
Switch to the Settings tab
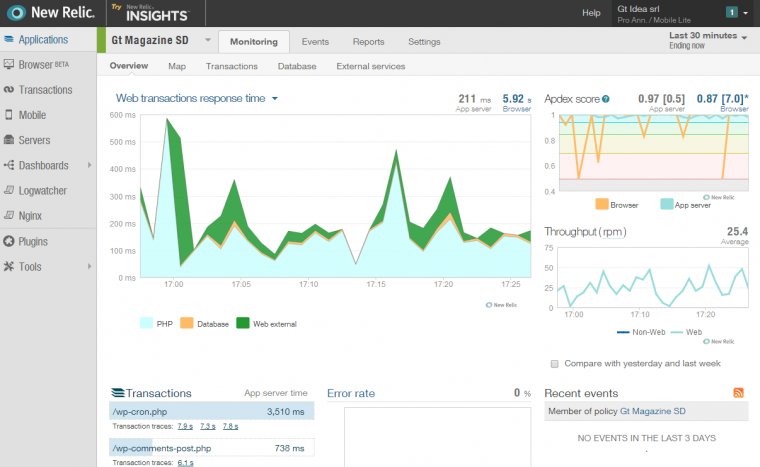click(424, 42)
